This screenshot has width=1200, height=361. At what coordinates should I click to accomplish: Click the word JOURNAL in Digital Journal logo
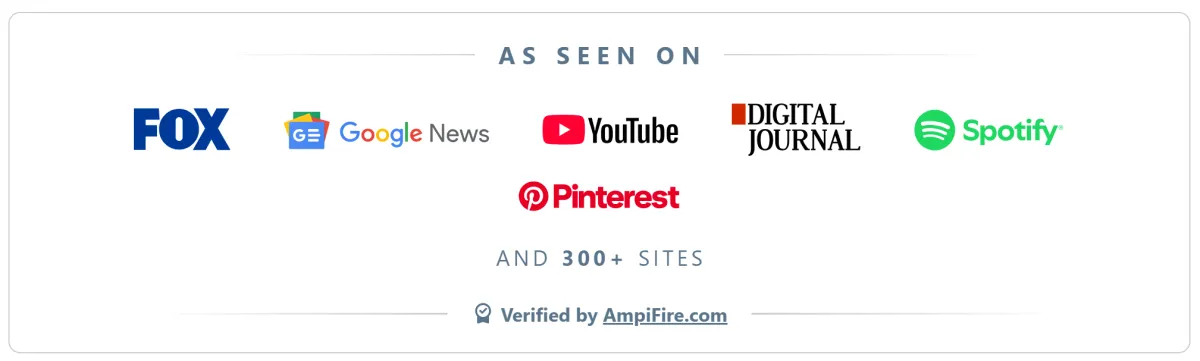pos(803,140)
